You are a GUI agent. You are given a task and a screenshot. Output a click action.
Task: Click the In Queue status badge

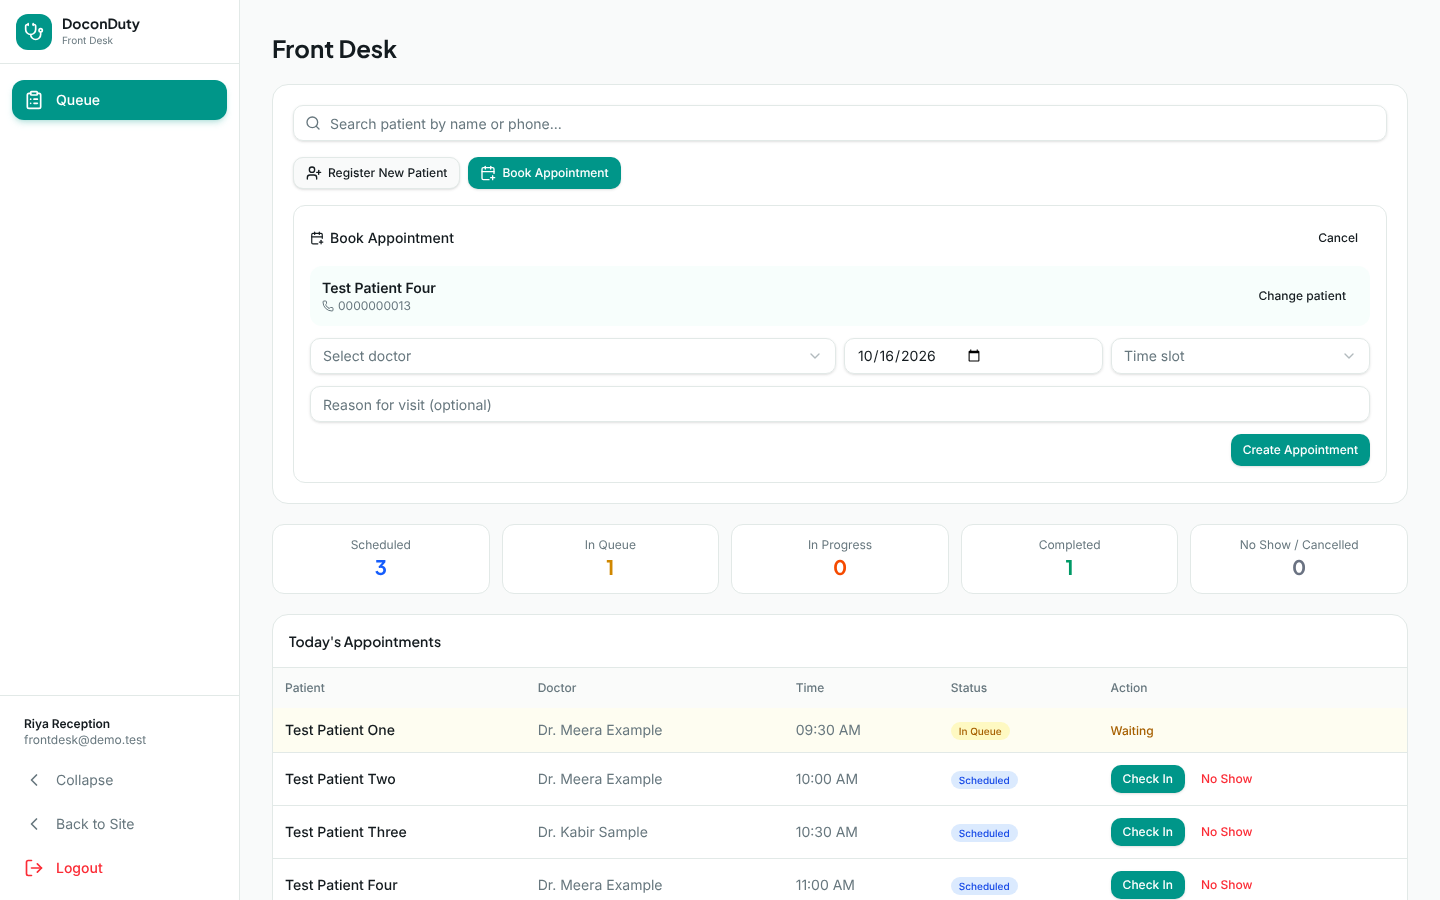(x=980, y=731)
